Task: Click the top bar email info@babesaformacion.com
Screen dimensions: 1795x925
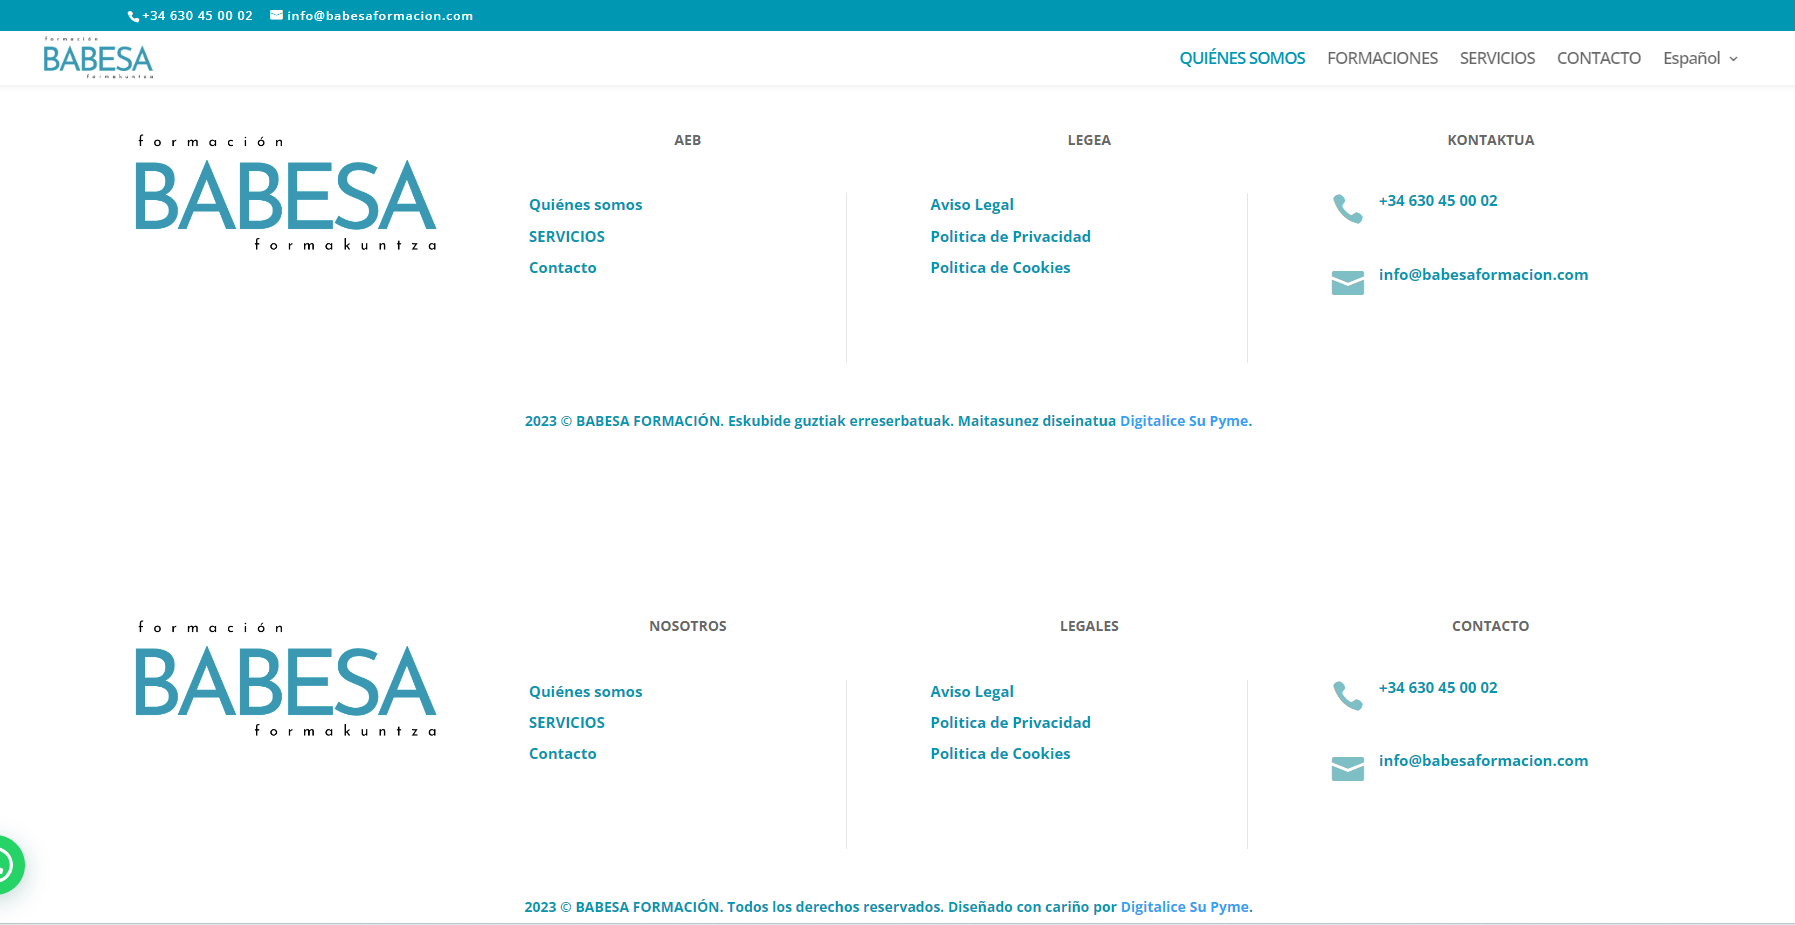Action: coord(380,16)
